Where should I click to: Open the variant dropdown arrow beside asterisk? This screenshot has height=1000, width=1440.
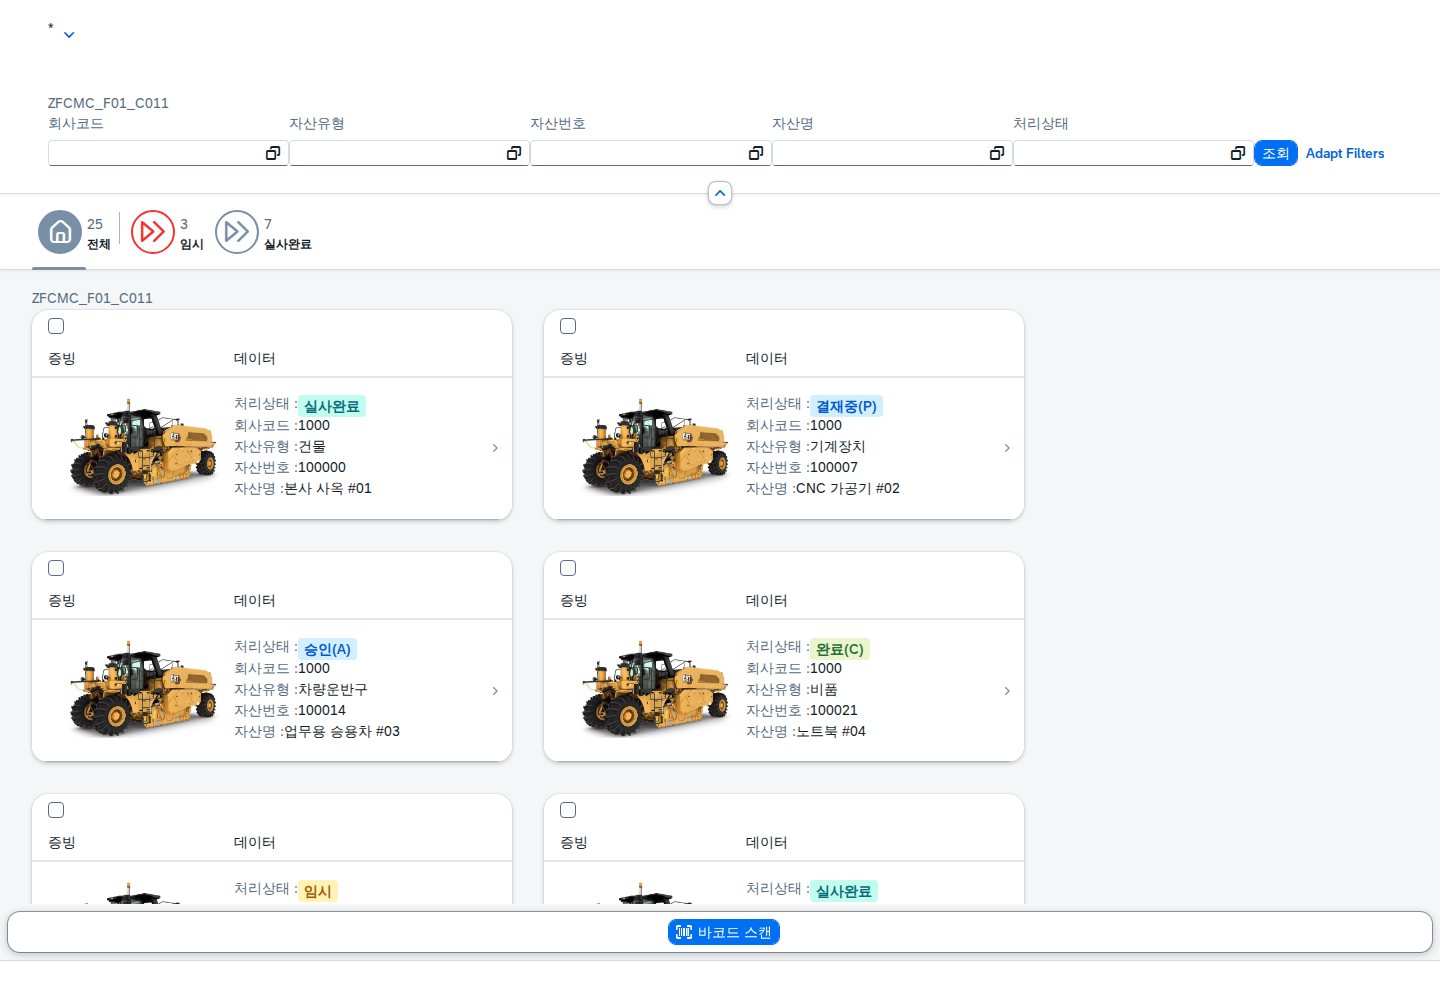69,35
